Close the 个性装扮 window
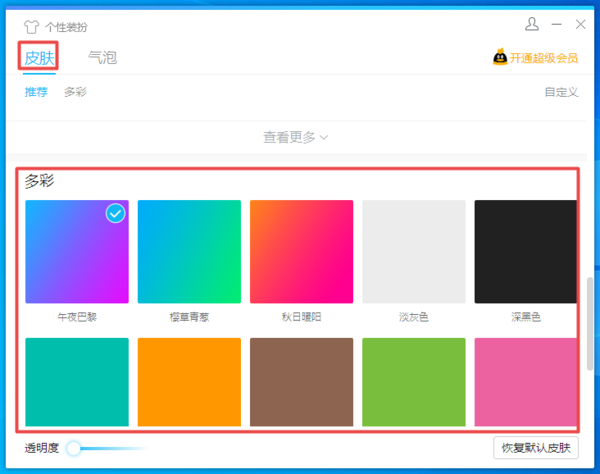Image resolution: width=600 pixels, height=474 pixels. [x=580, y=24]
